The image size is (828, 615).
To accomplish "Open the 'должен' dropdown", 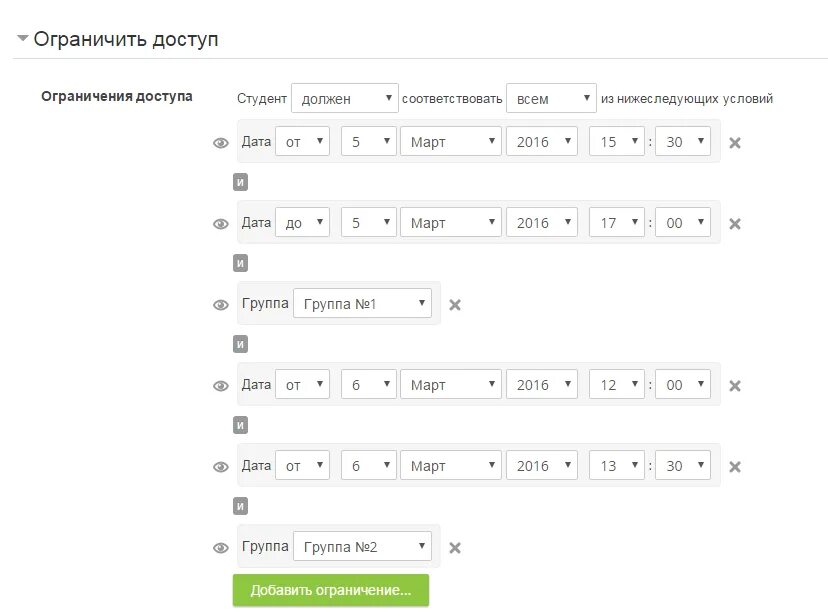I will pyautogui.click(x=344, y=98).
